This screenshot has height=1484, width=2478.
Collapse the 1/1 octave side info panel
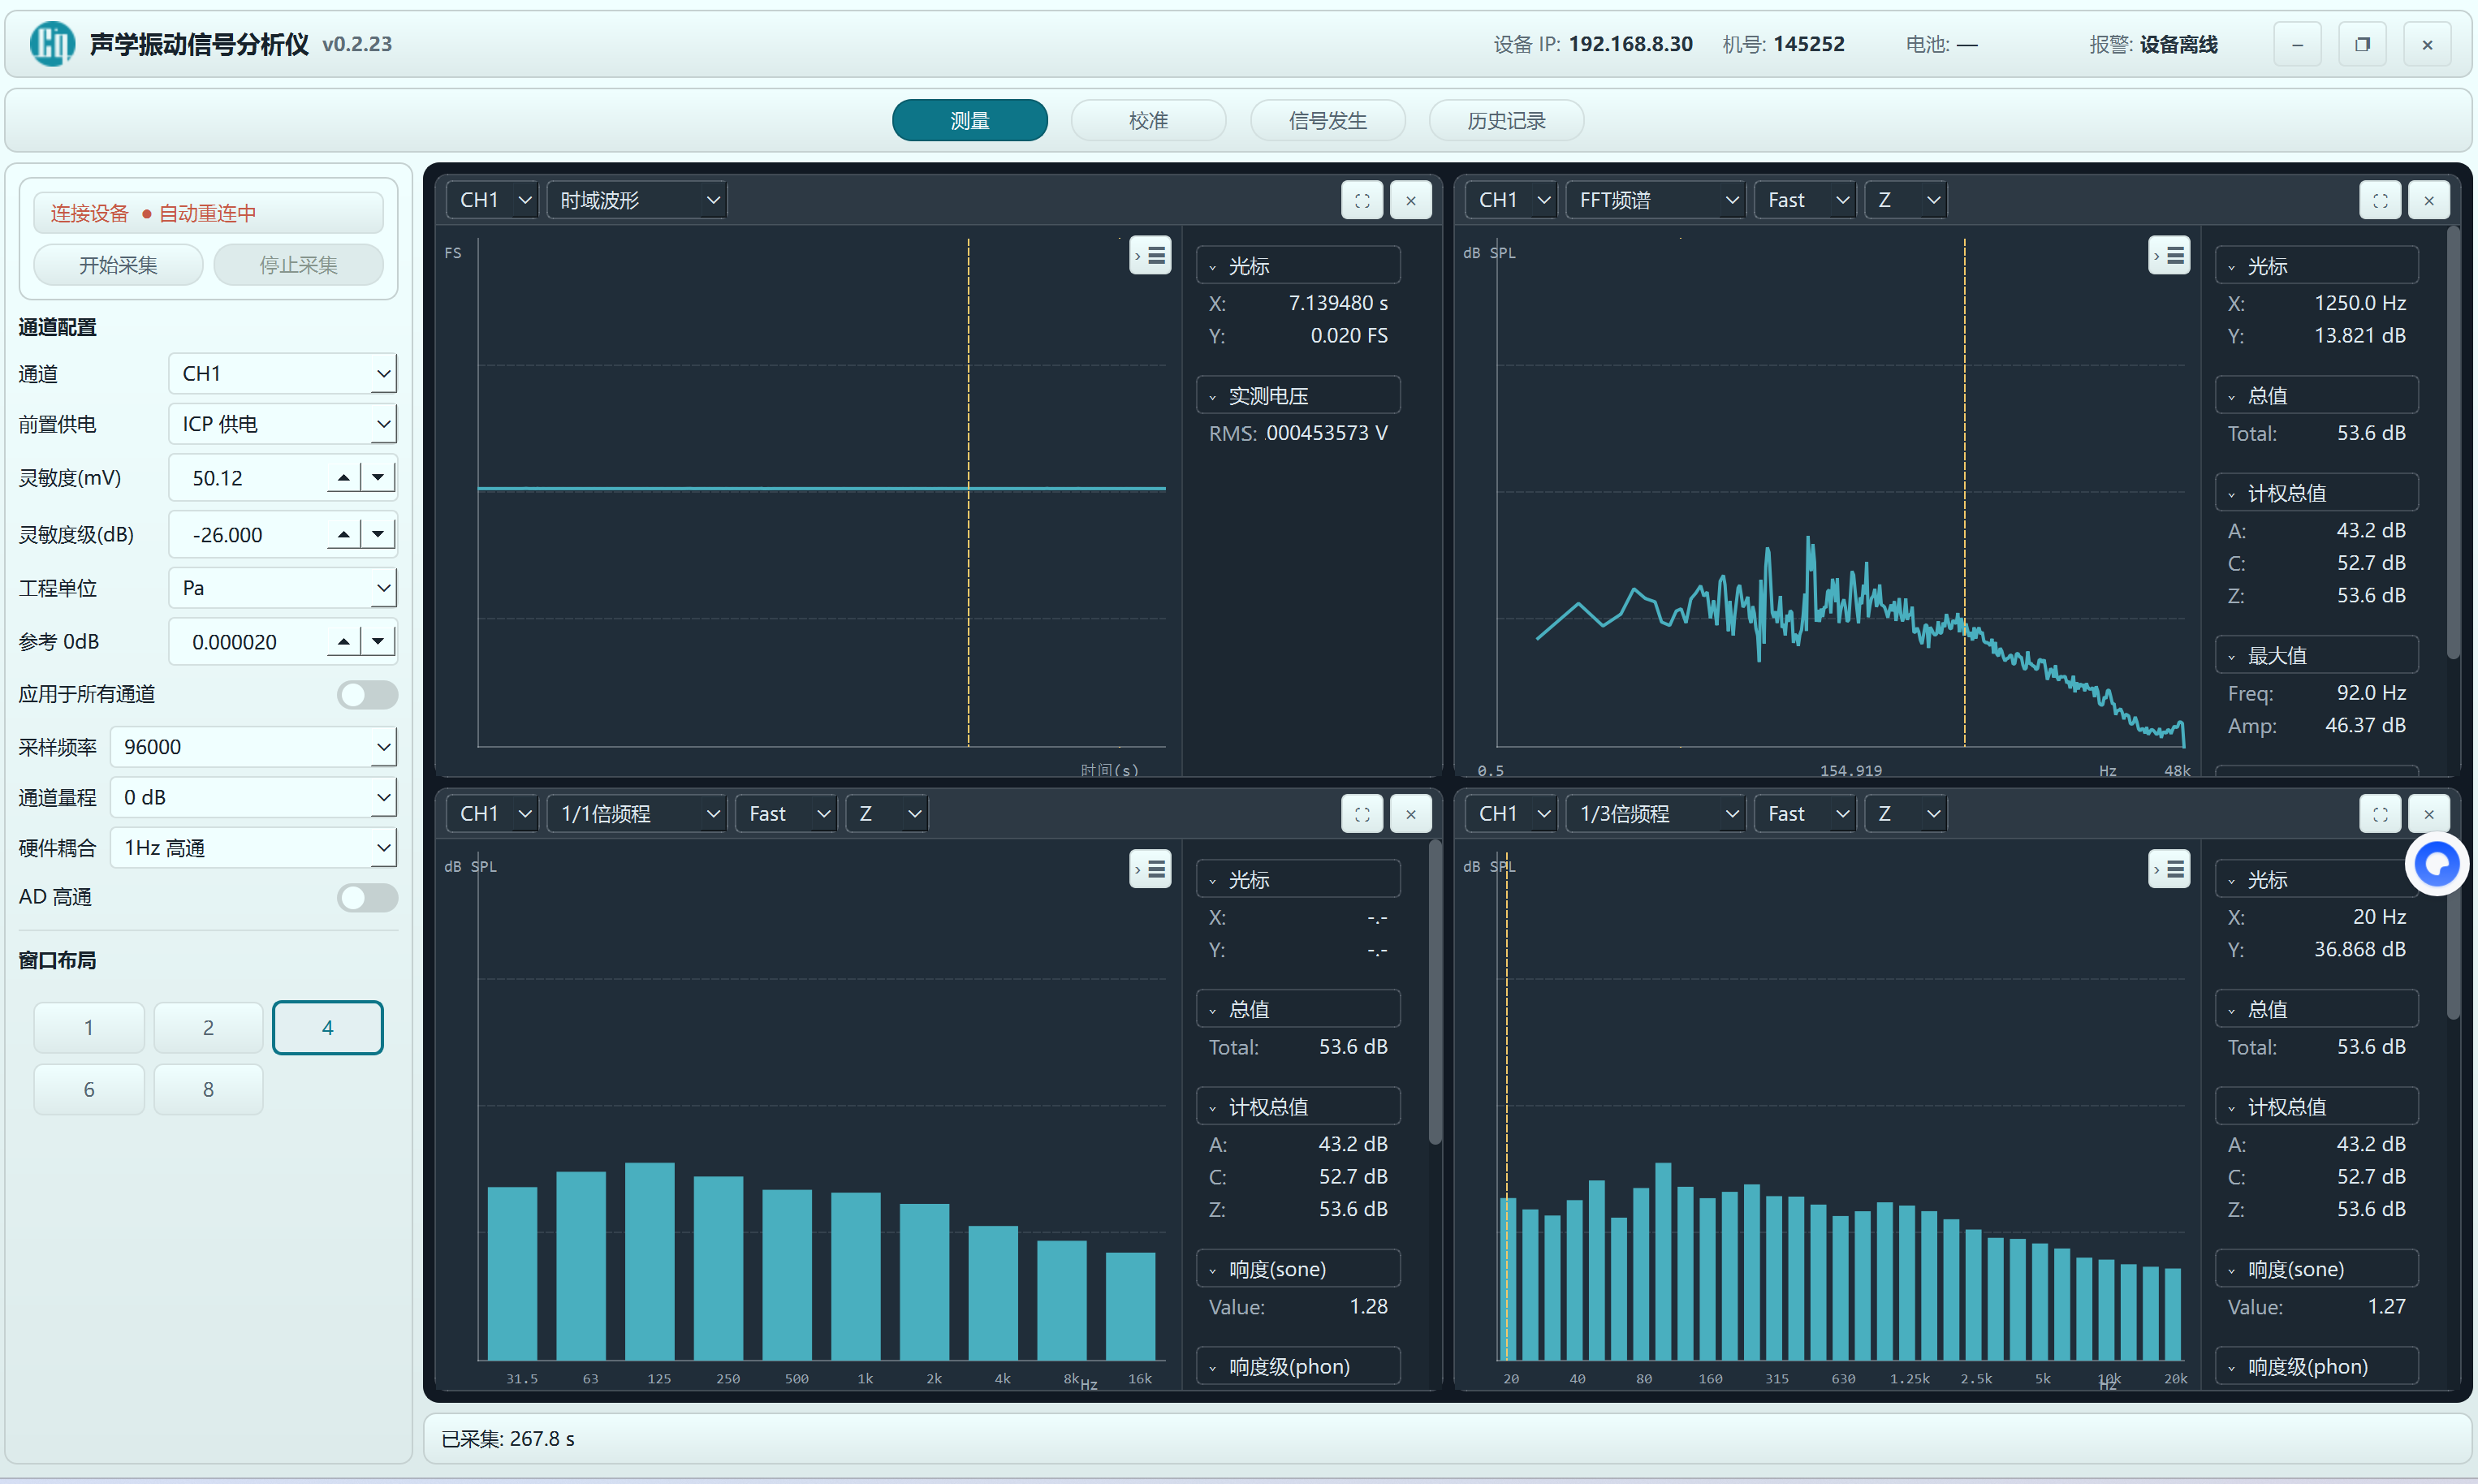[1150, 869]
